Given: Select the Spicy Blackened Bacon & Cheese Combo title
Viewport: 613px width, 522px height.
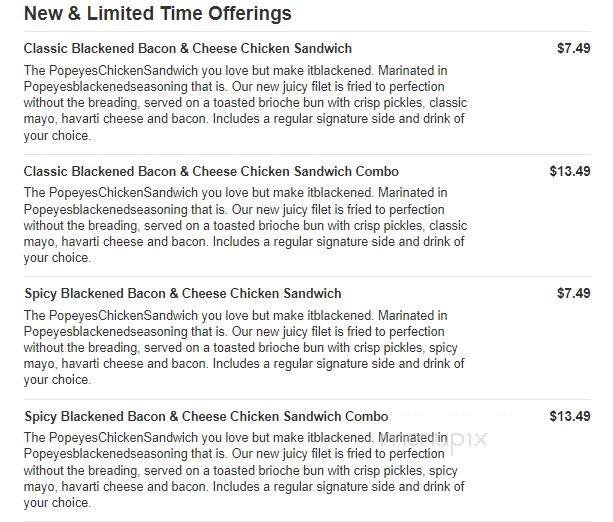Looking at the screenshot, I should (x=205, y=416).
